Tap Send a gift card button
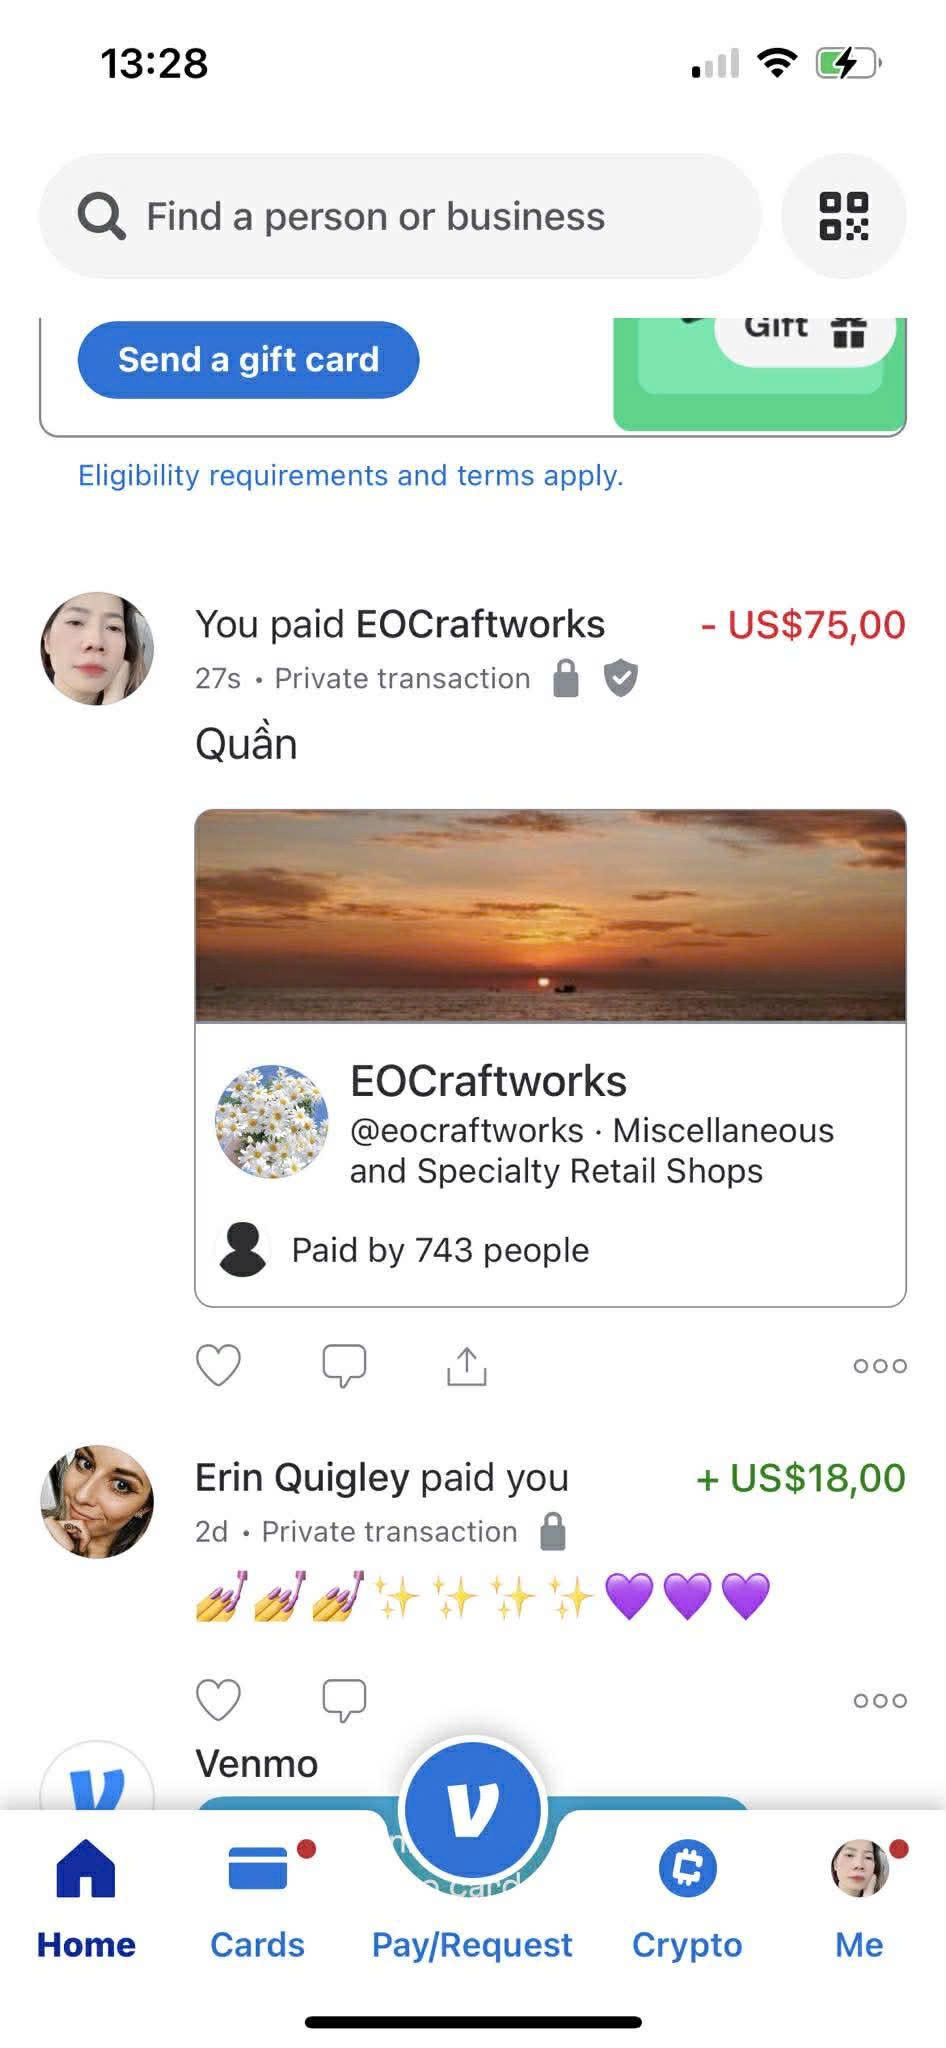The width and height of the screenshot is (946, 2048). click(x=248, y=360)
